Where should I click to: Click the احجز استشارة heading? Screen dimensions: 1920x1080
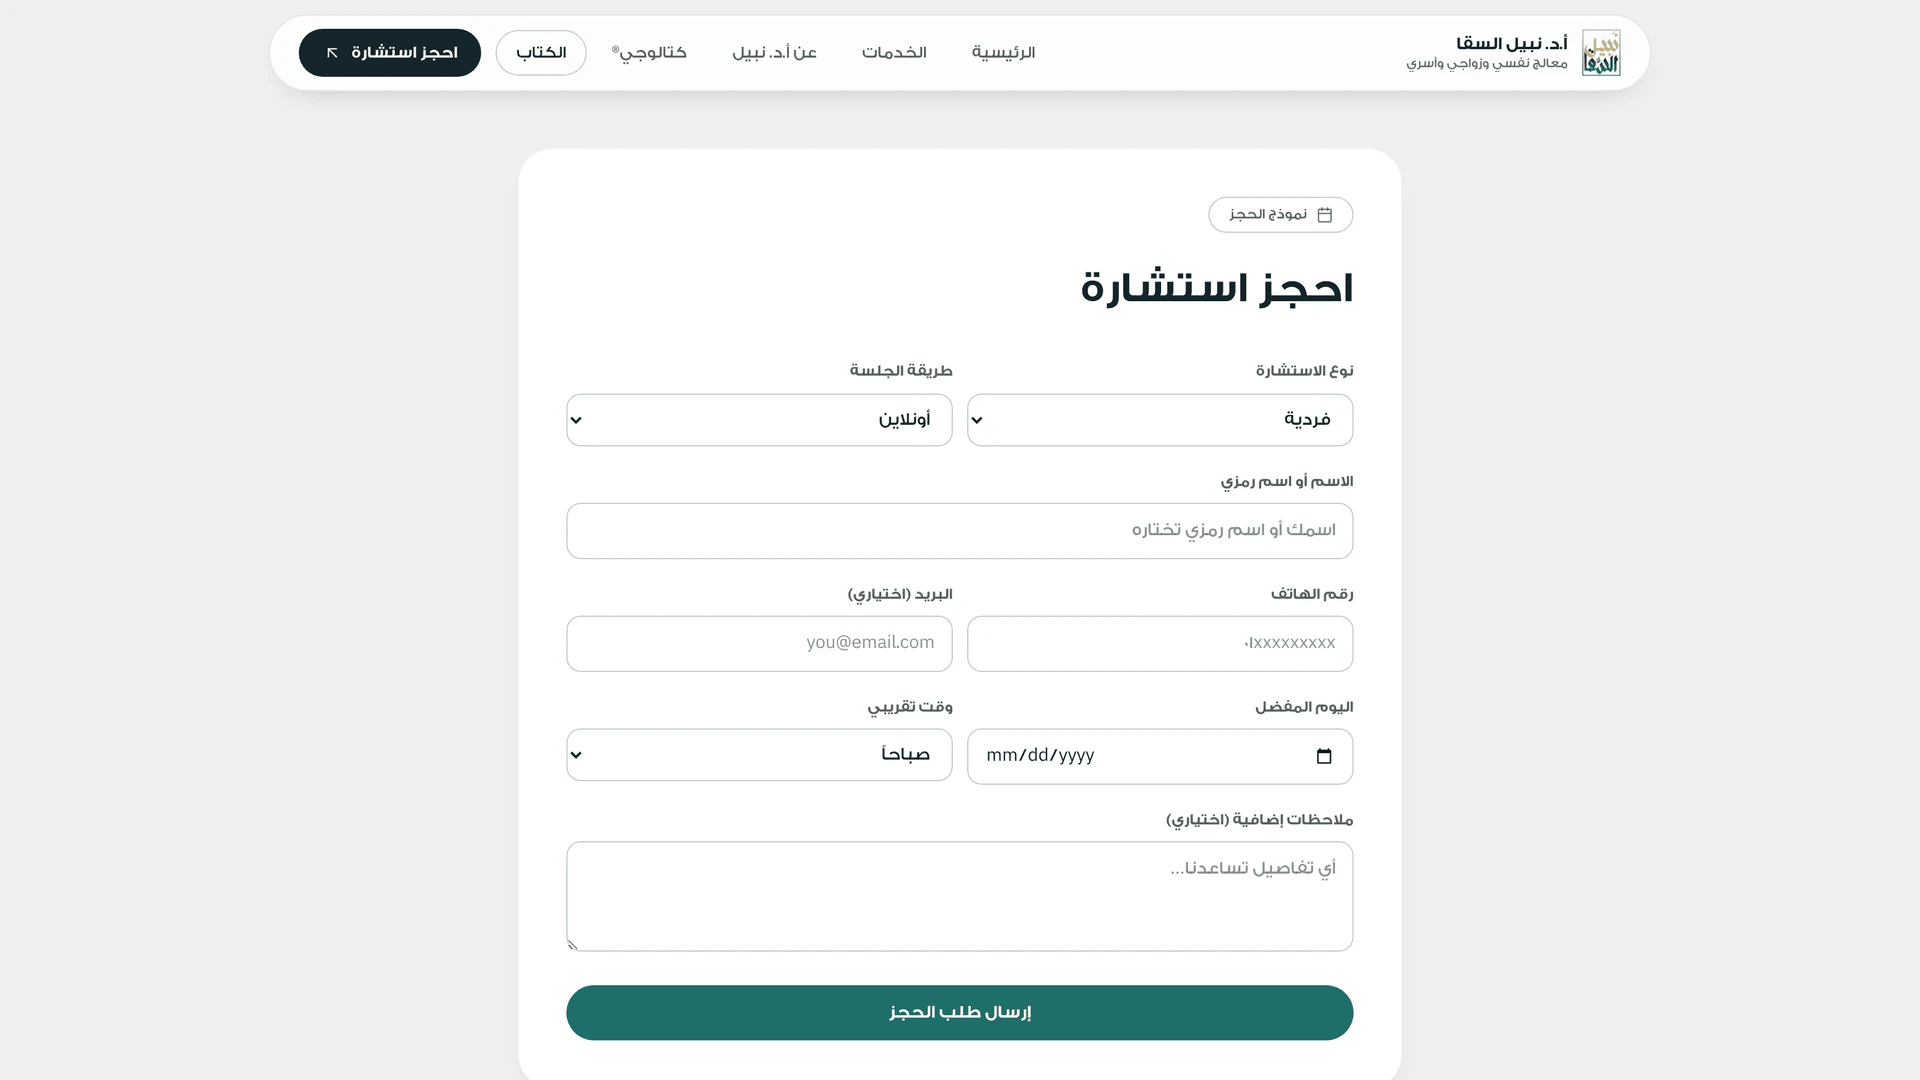[x=1216, y=288]
